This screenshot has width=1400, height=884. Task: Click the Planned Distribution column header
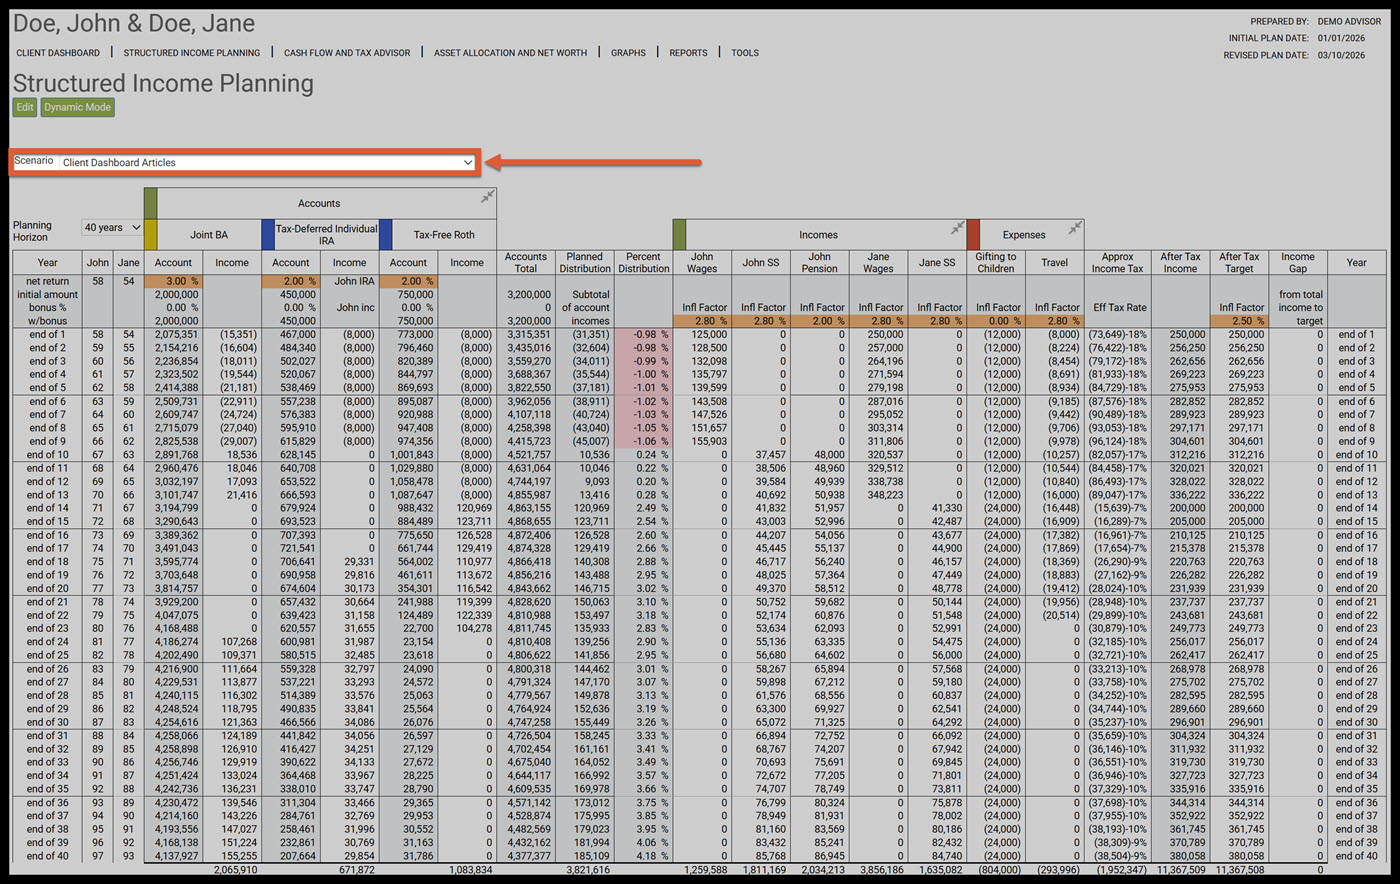[585, 263]
